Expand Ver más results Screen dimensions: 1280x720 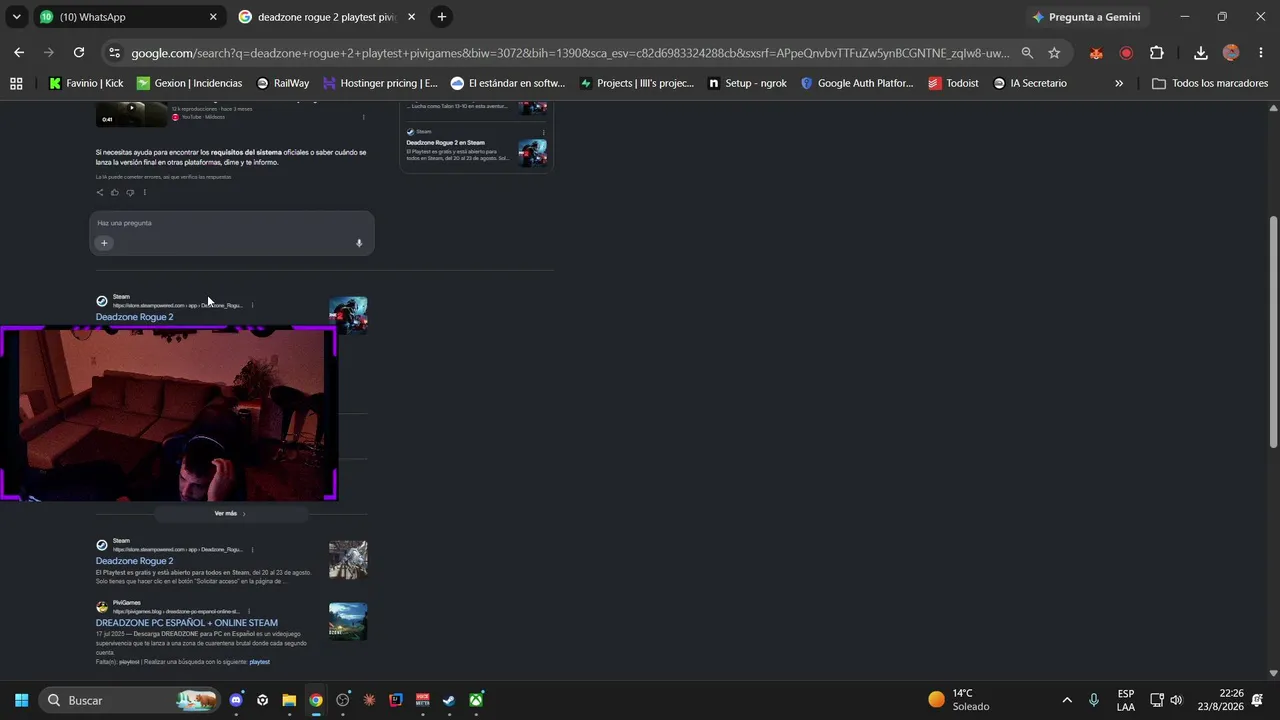tap(230, 514)
